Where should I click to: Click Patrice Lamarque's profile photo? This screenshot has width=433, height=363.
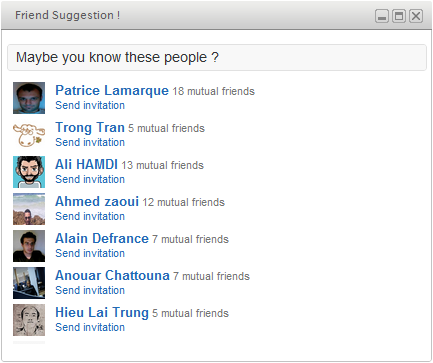pos(29,98)
